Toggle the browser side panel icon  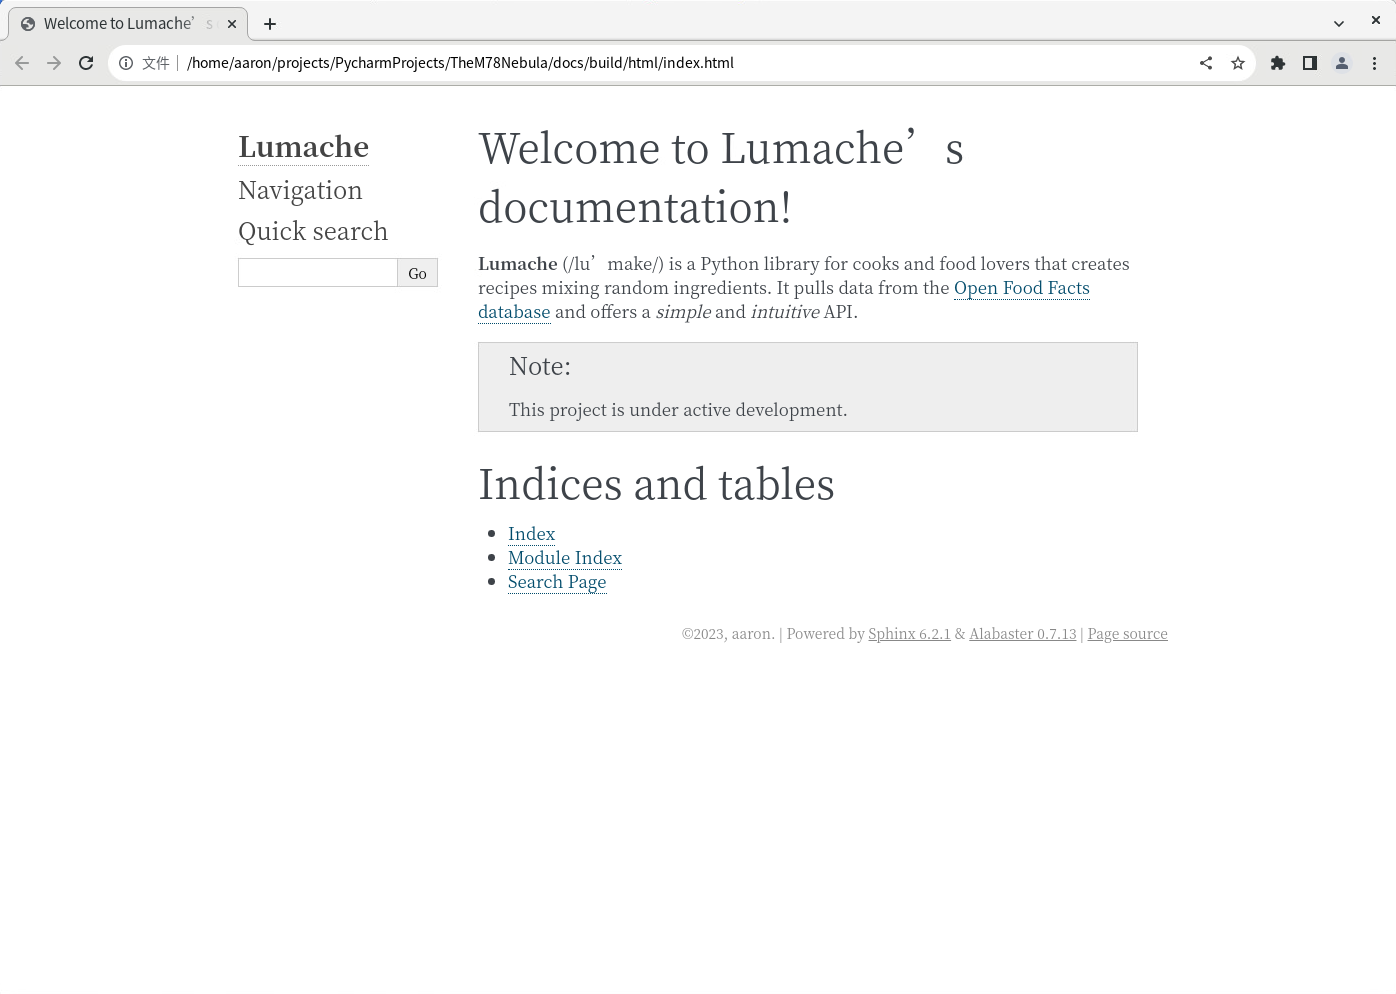(x=1310, y=63)
